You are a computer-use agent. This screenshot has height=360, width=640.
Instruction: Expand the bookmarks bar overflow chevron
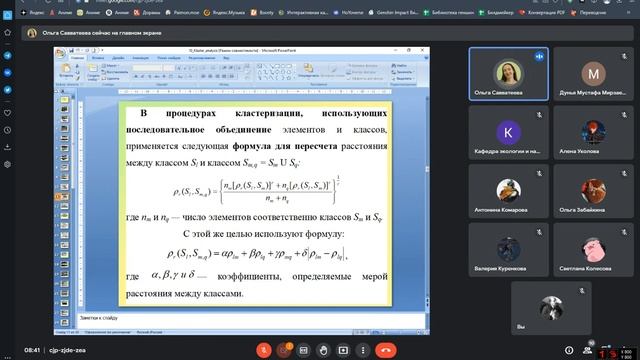click(629, 13)
